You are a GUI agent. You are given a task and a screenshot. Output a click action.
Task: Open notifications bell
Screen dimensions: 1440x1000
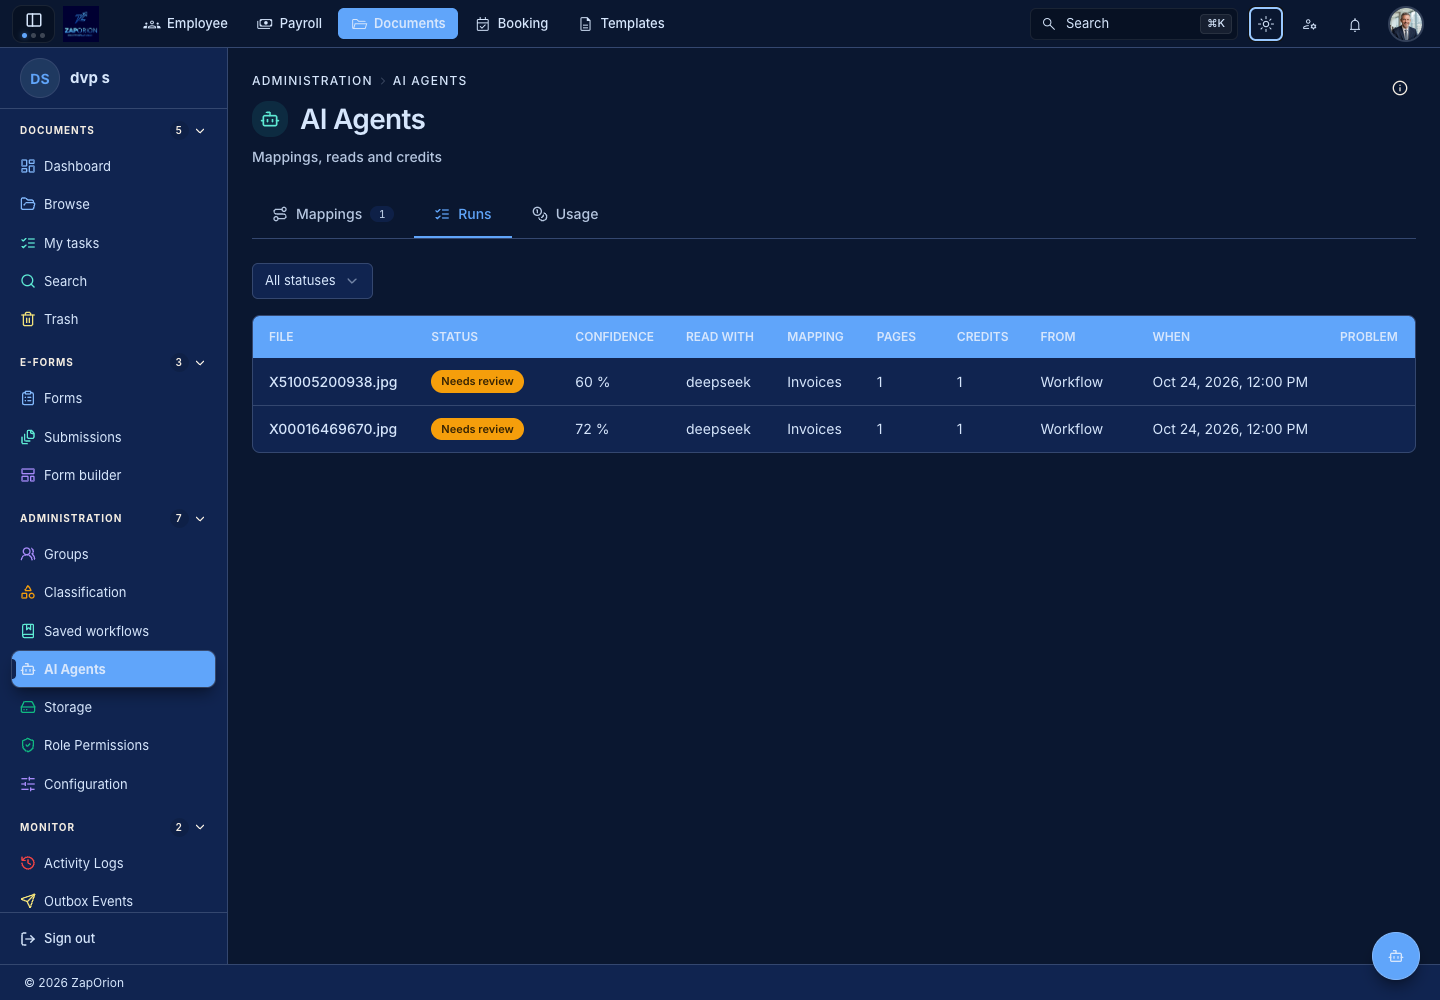click(1355, 24)
